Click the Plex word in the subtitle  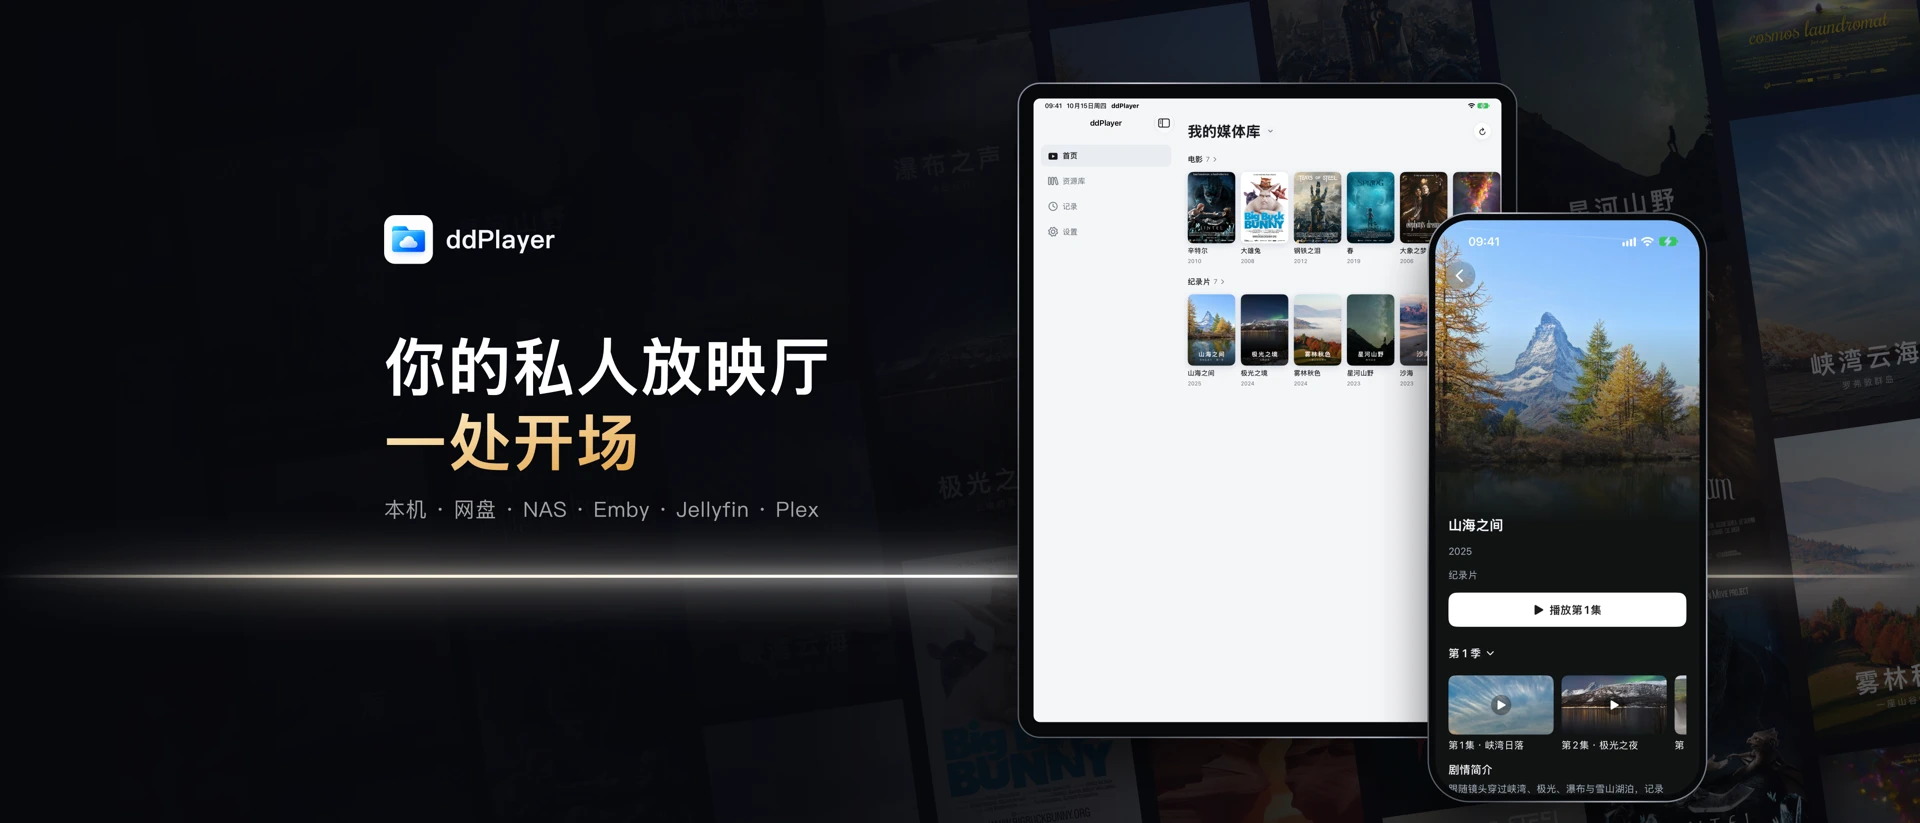click(797, 510)
